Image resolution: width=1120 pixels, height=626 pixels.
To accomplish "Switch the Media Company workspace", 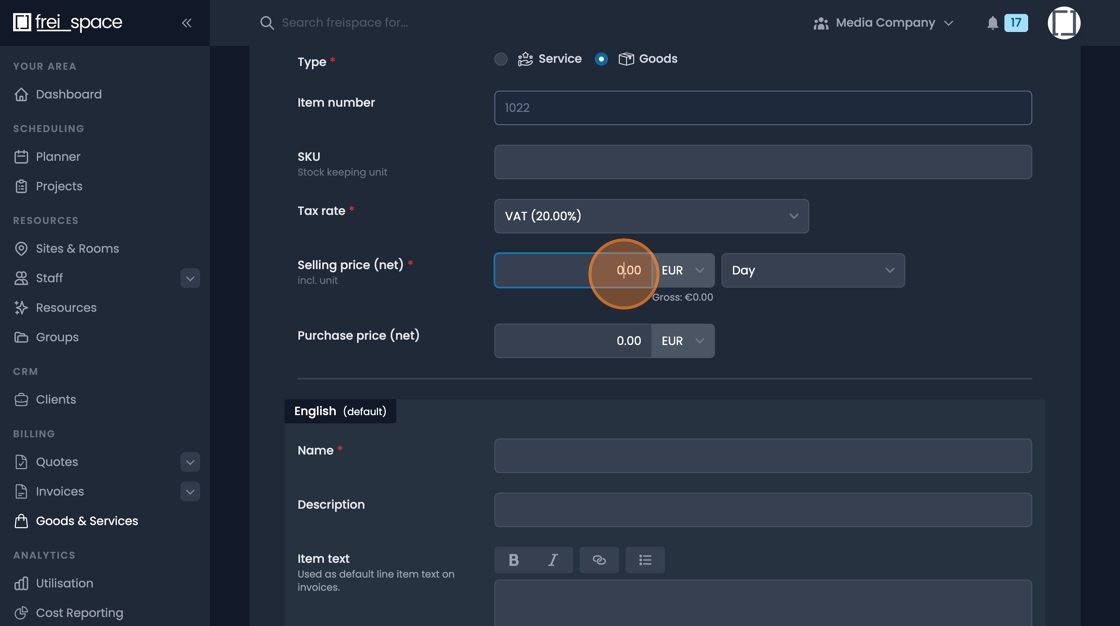I will point(884,23).
